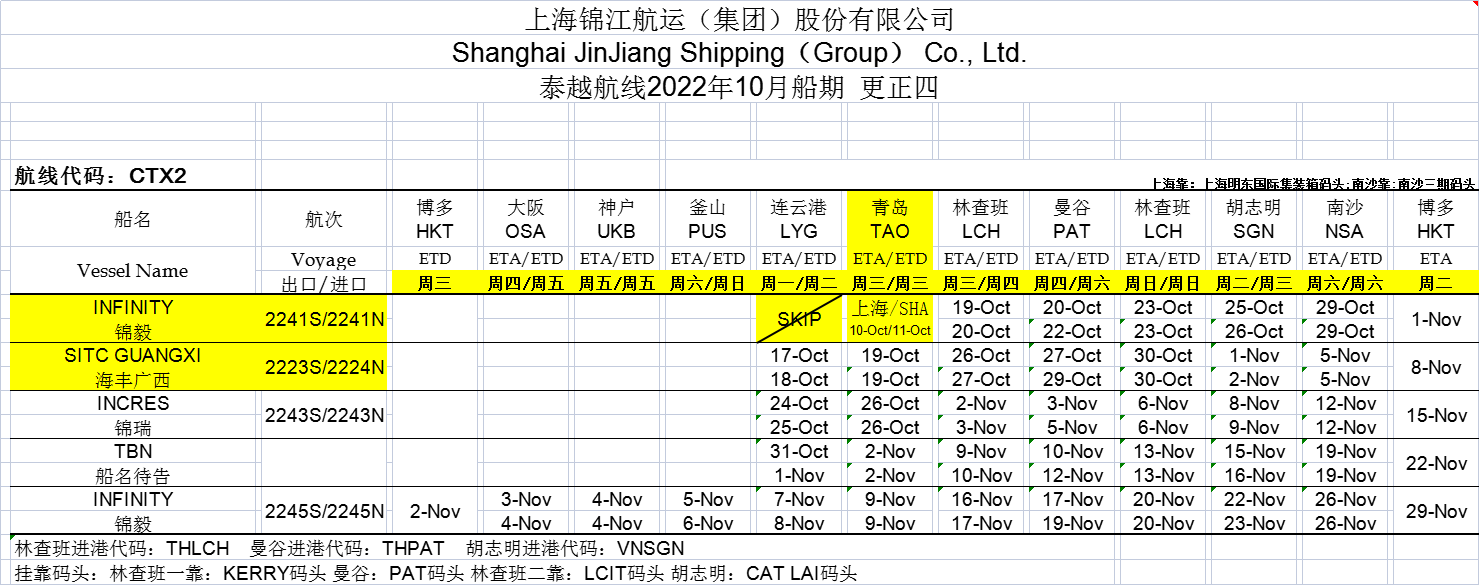The image size is (1479, 586).
Task: Click the "周二/周三" weekday cell
Action: (x=1254, y=283)
